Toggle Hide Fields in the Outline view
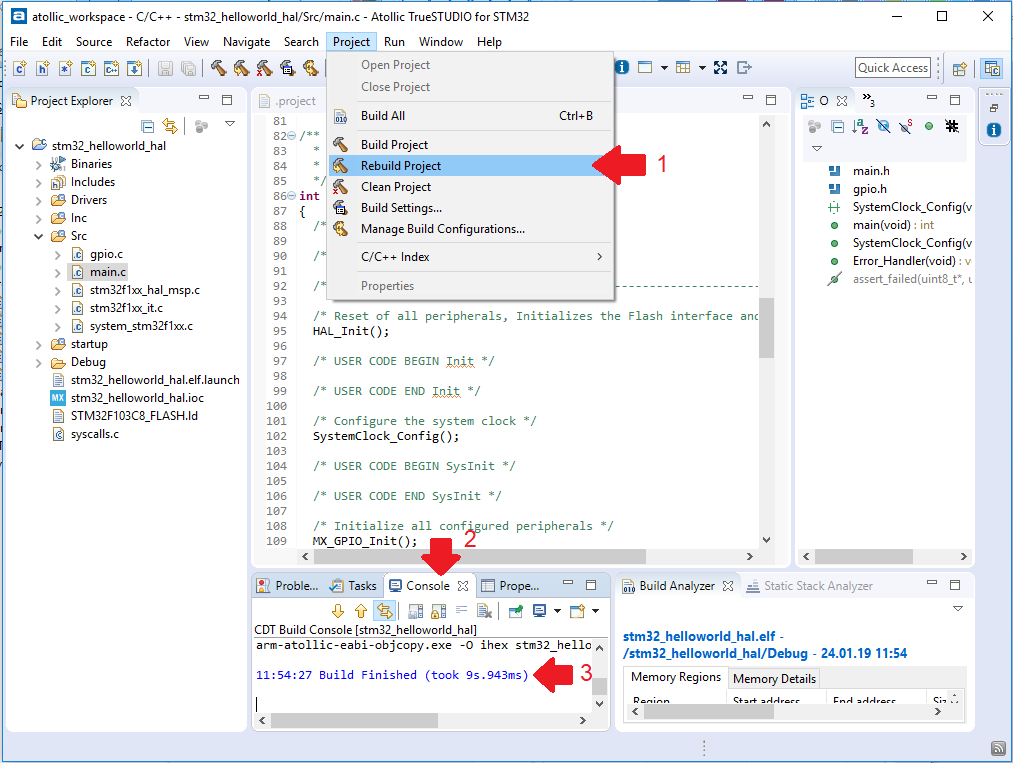The height and width of the screenshot is (763, 1013). [882, 126]
